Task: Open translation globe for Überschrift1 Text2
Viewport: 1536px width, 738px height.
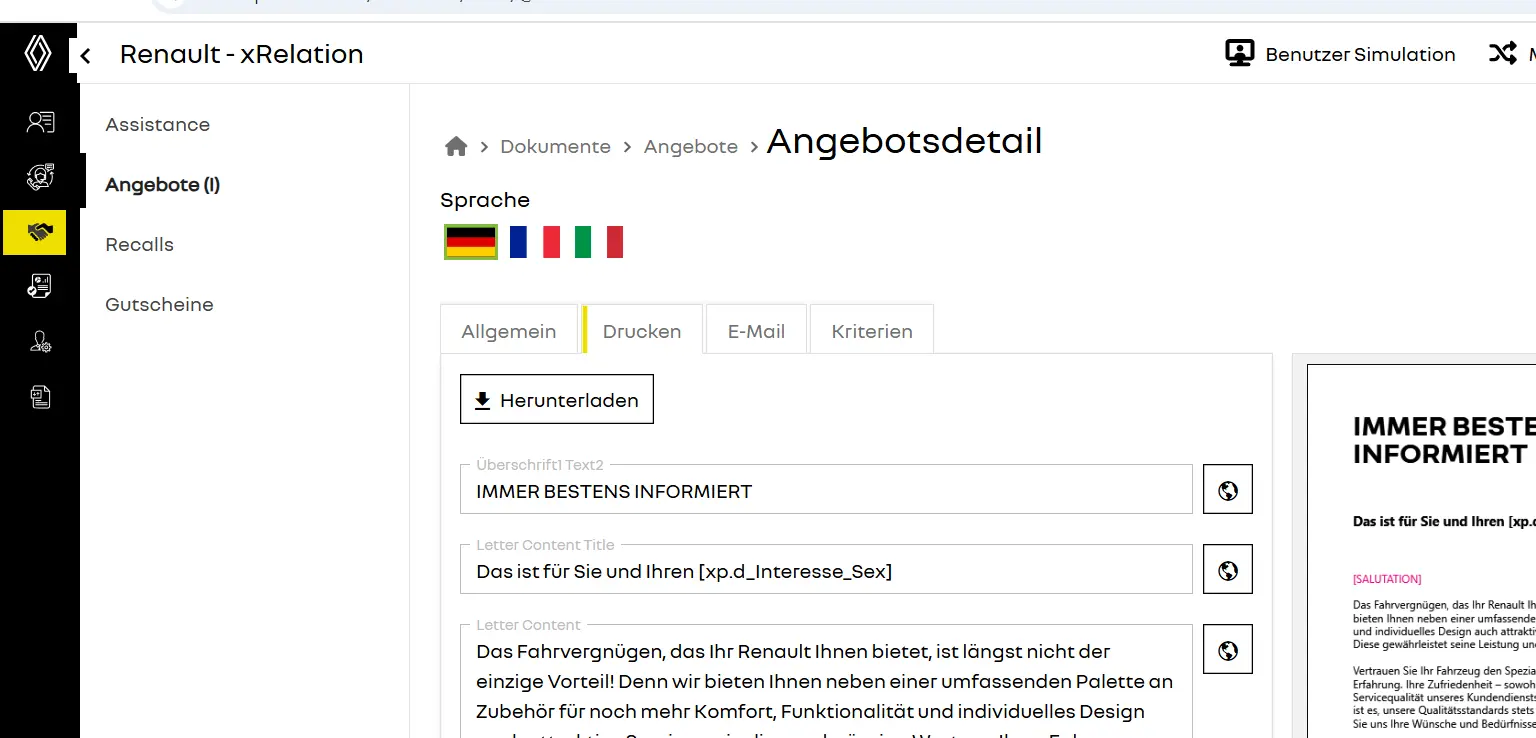Action: click(1228, 489)
